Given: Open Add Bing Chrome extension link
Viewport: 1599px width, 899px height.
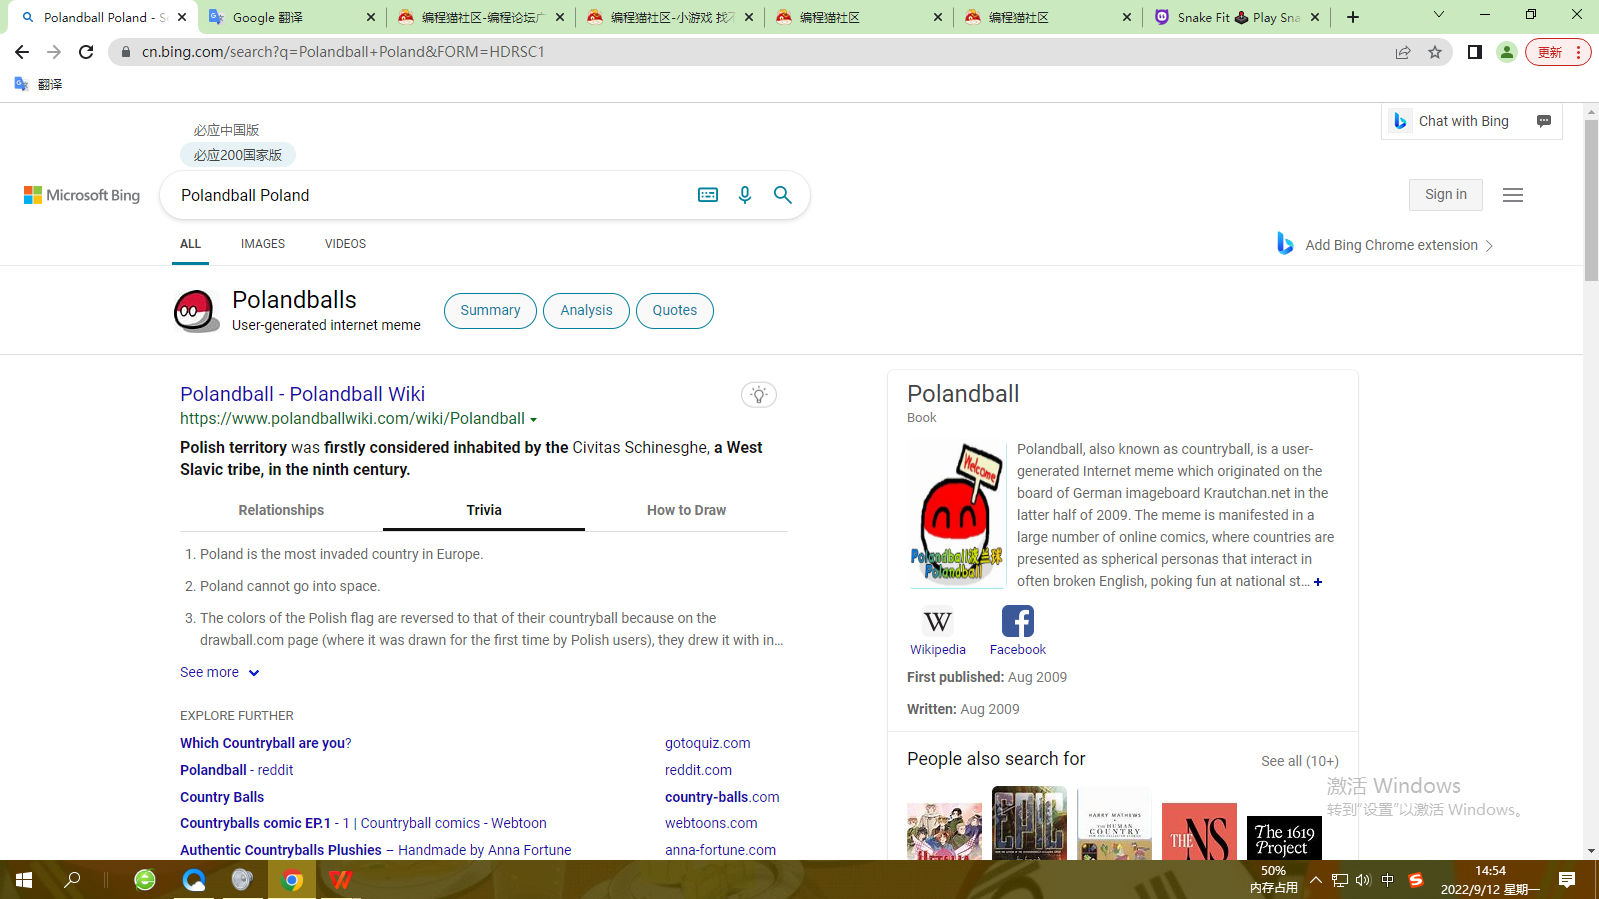Looking at the screenshot, I should [x=1385, y=245].
